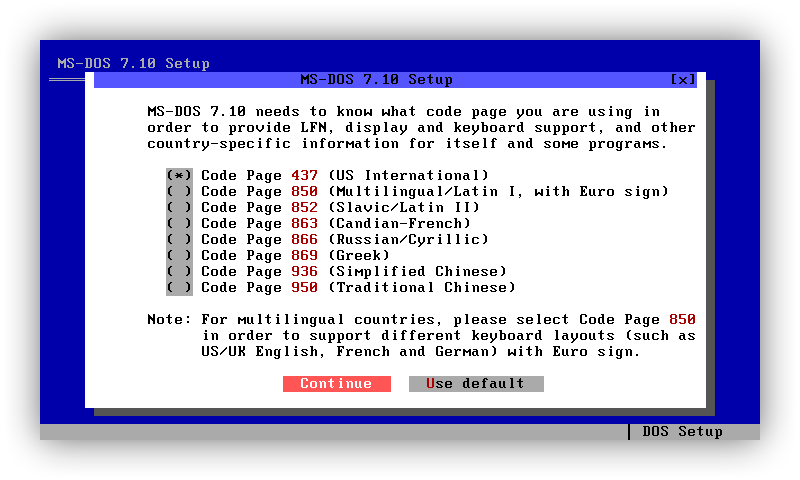Choose Code Page 850 Multilingual radio option
This screenshot has width=800, height=480.
click(x=179, y=192)
